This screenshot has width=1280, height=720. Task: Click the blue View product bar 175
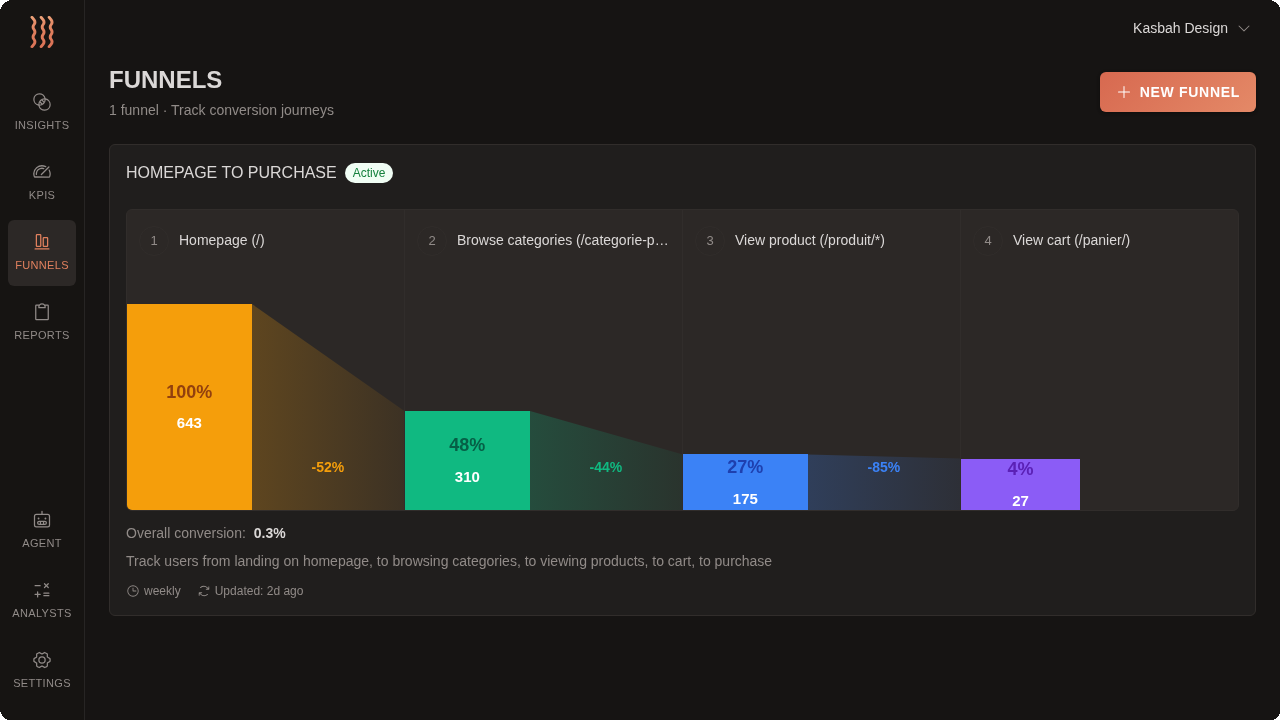pos(745,482)
